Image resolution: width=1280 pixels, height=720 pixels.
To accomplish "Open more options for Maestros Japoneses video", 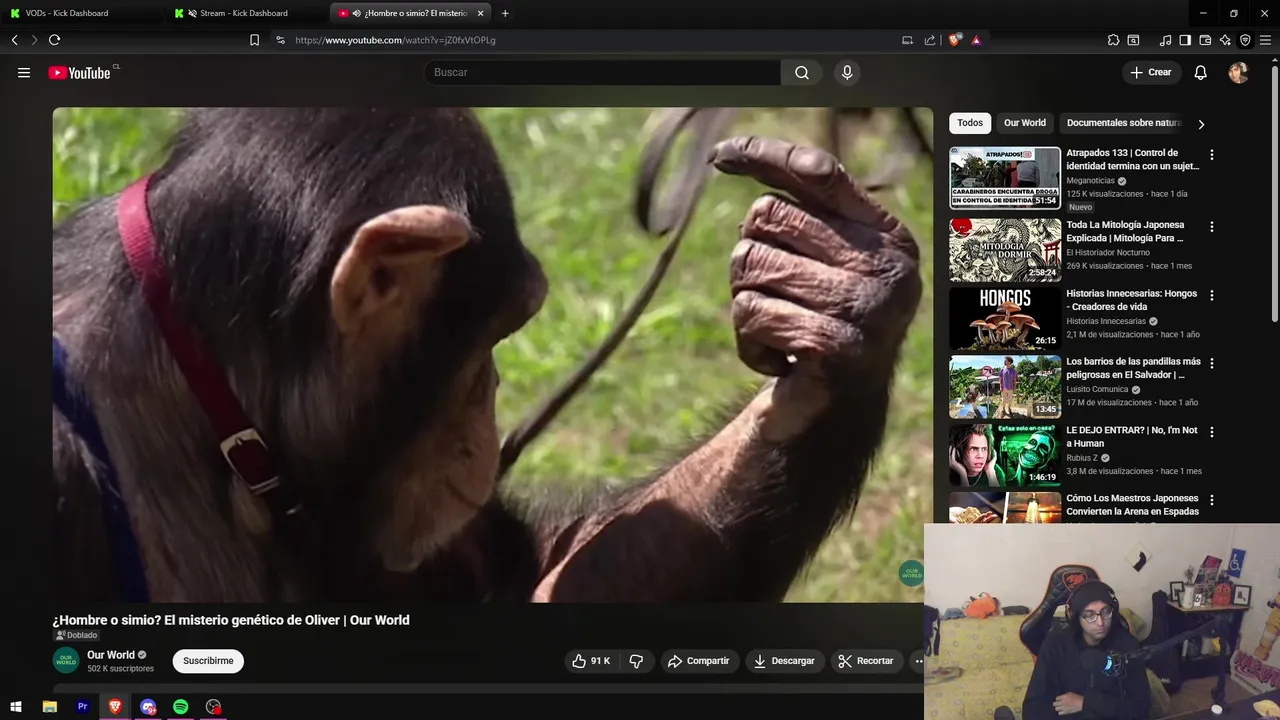I will [1211, 500].
